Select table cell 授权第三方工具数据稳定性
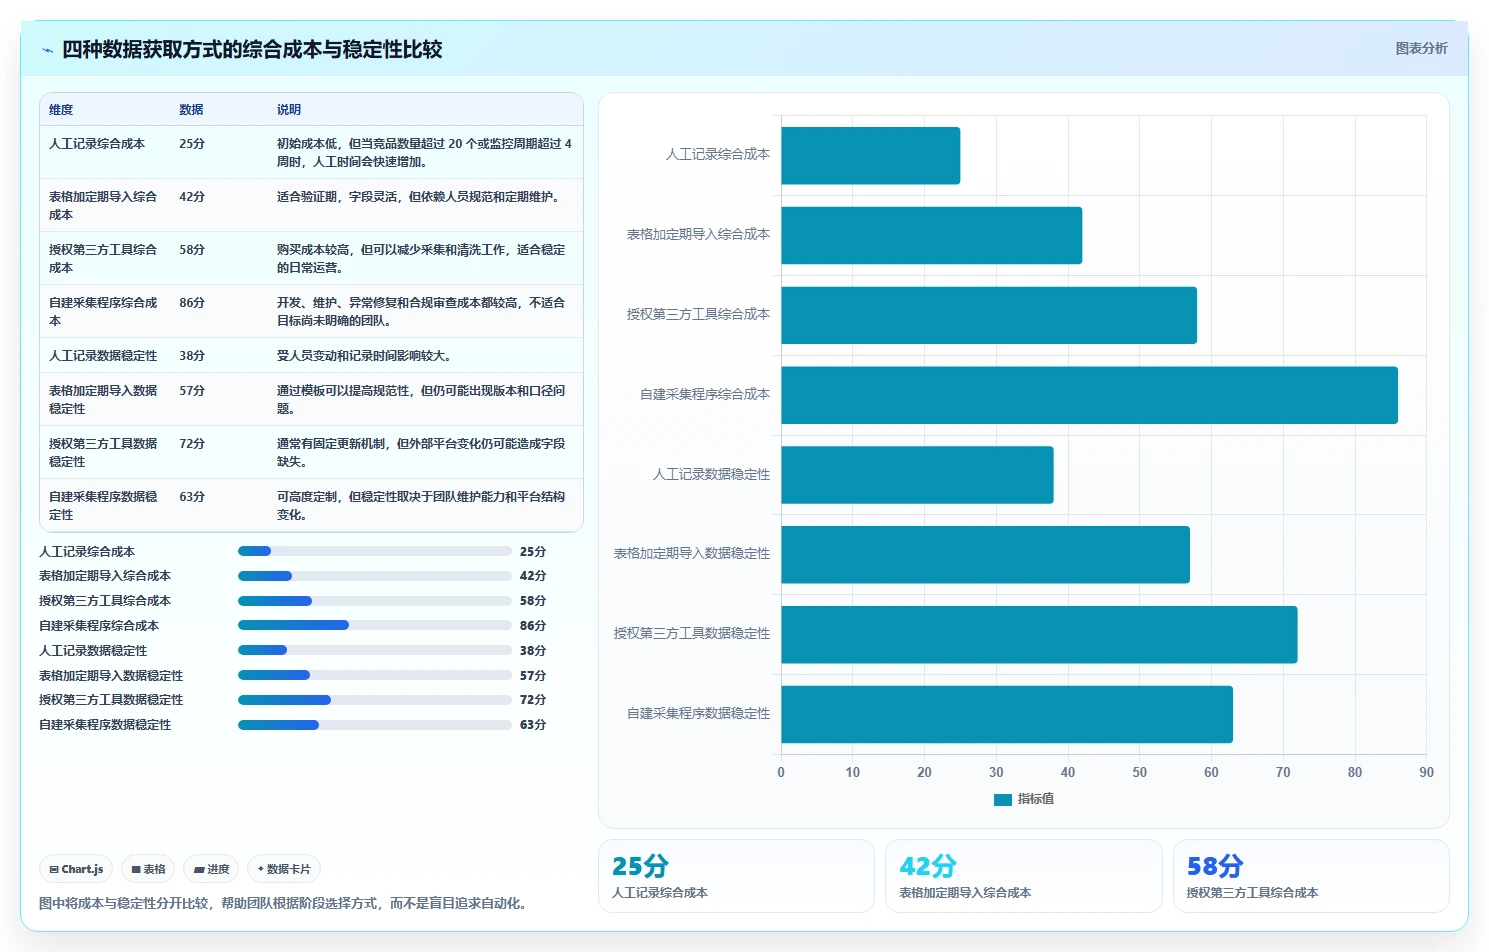Viewport: 1489px width, 952px height. 103,453
